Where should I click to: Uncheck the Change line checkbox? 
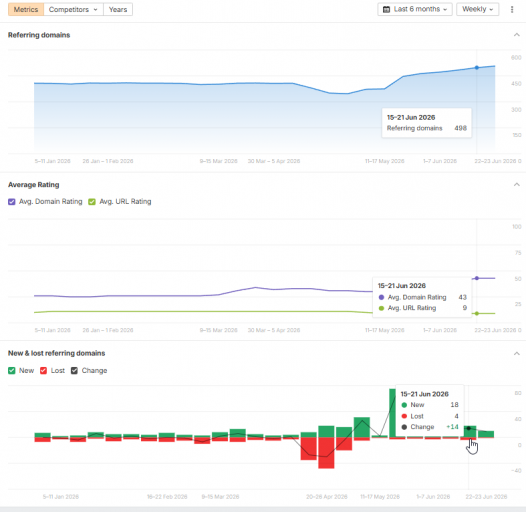pos(74,370)
